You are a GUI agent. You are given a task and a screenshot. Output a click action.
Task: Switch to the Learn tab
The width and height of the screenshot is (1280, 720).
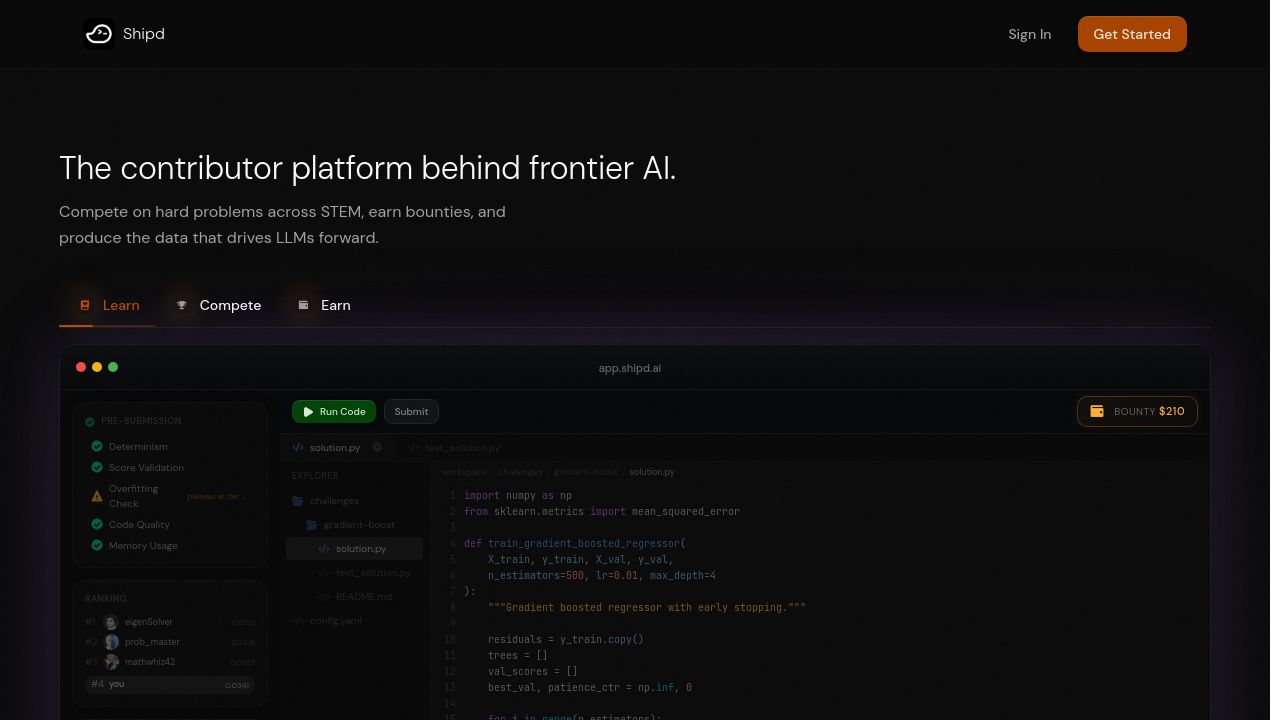point(108,305)
